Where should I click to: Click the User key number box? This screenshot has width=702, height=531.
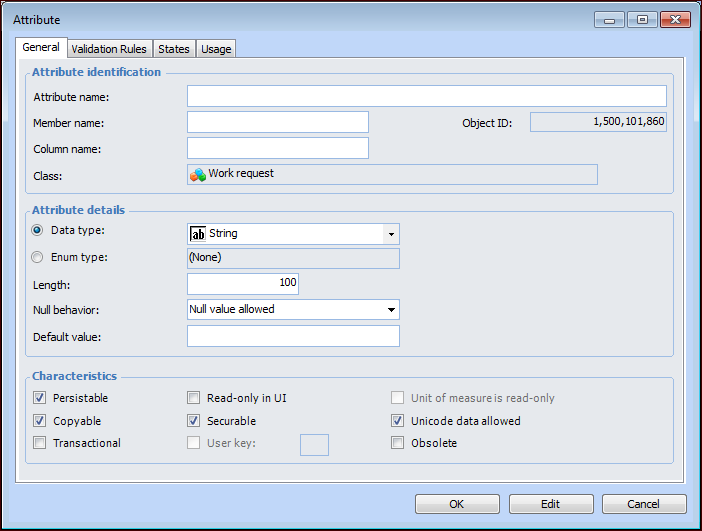pyautogui.click(x=314, y=445)
